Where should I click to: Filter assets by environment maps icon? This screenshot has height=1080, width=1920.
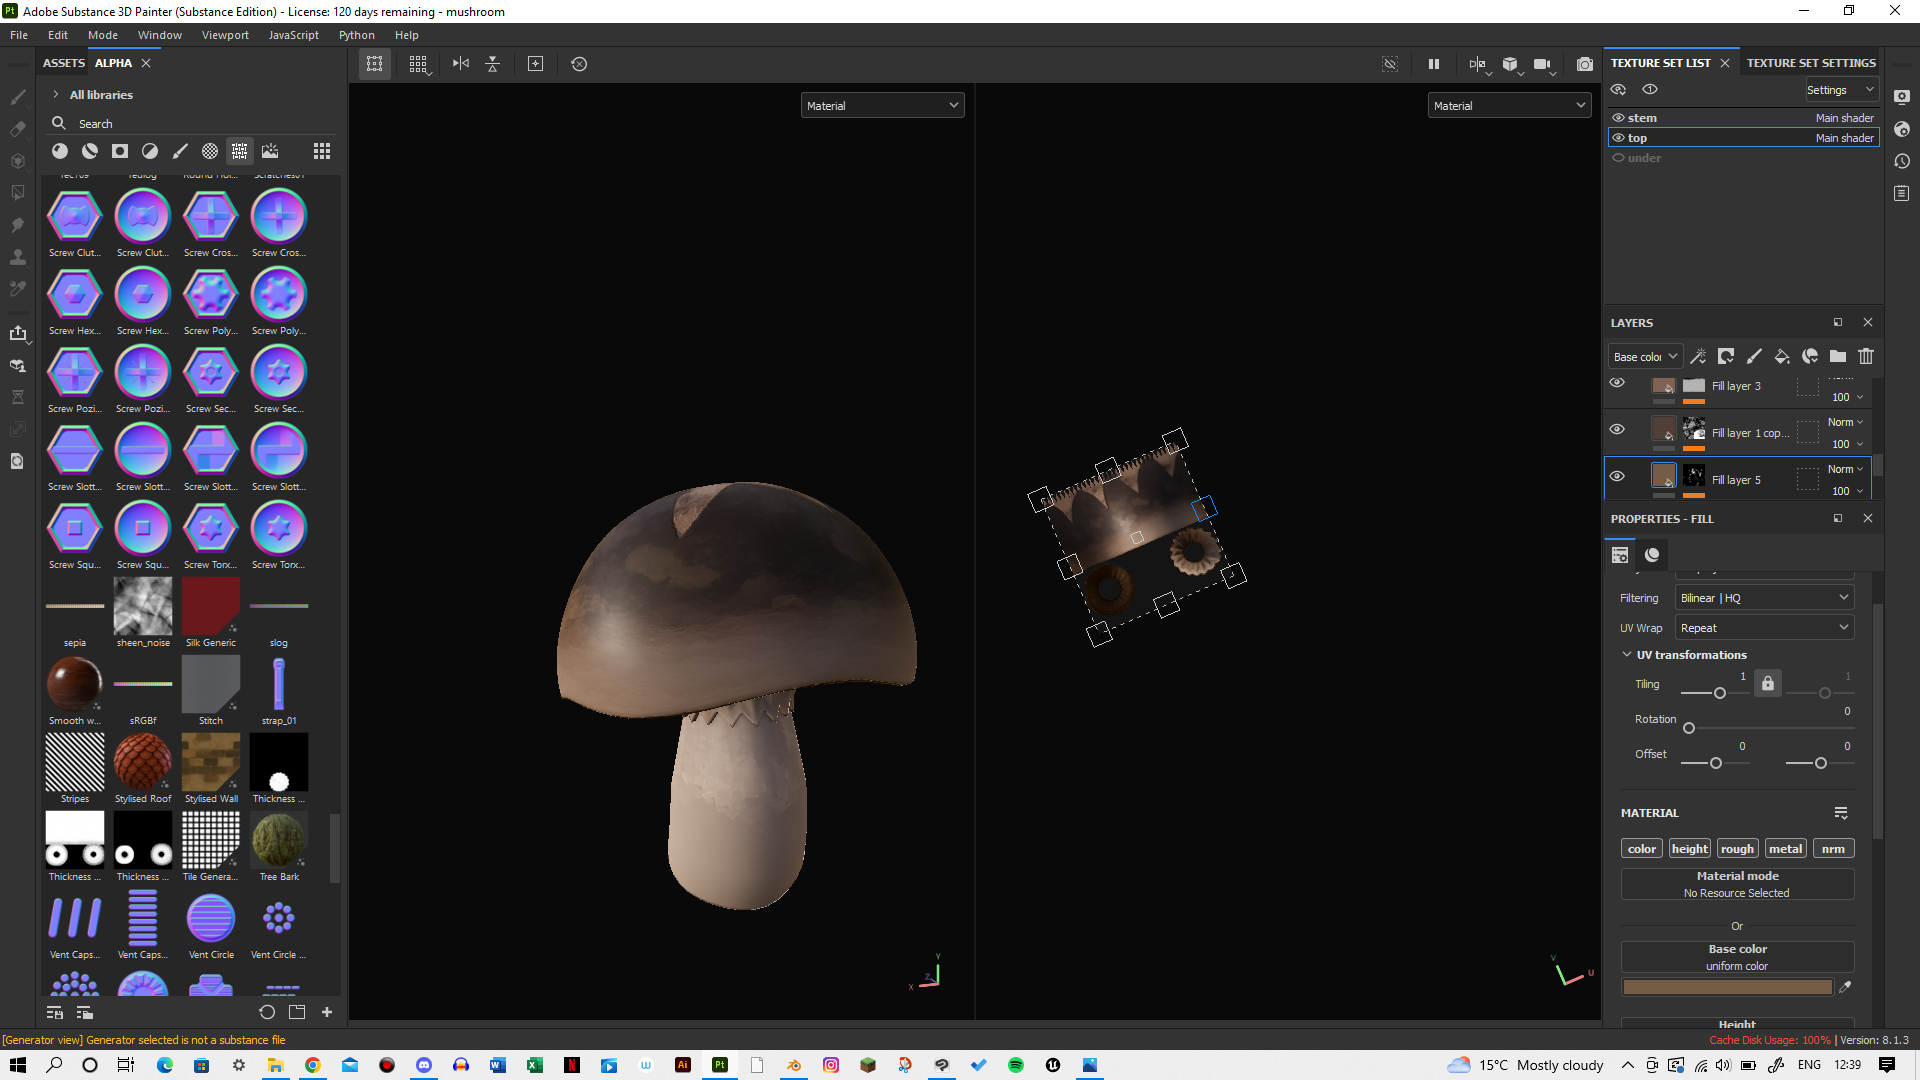(x=270, y=151)
